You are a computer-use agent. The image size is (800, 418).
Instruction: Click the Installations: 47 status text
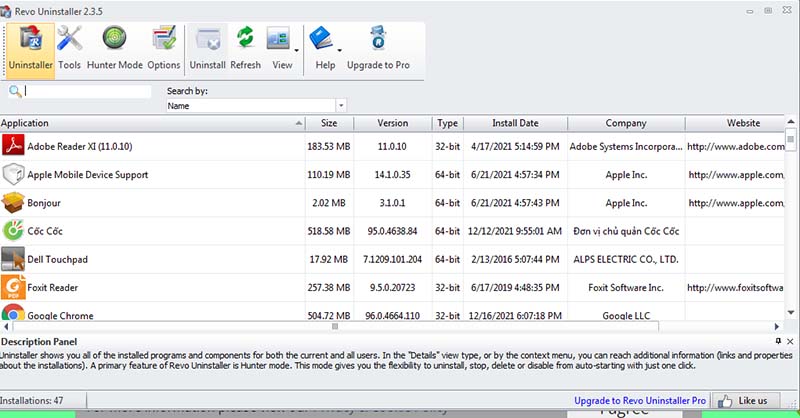(x=32, y=401)
